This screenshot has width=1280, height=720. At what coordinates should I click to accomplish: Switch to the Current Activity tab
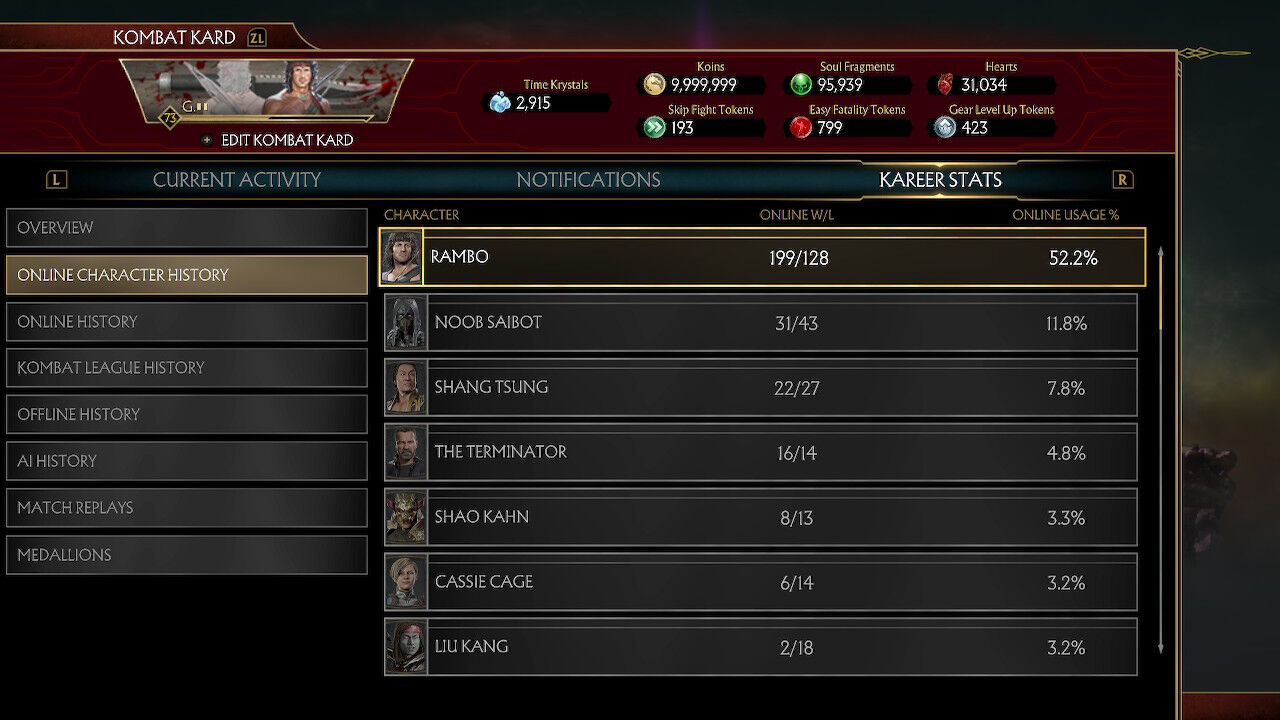click(x=237, y=180)
